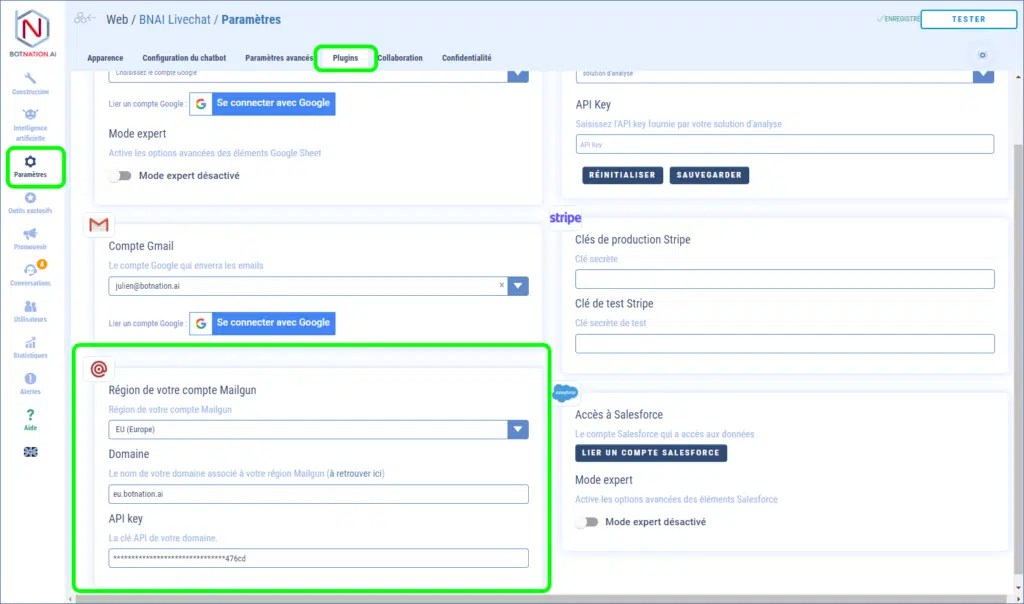1024x604 pixels.
Task: Toggle Google Sheet Mode expert switch
Action: (x=121, y=176)
